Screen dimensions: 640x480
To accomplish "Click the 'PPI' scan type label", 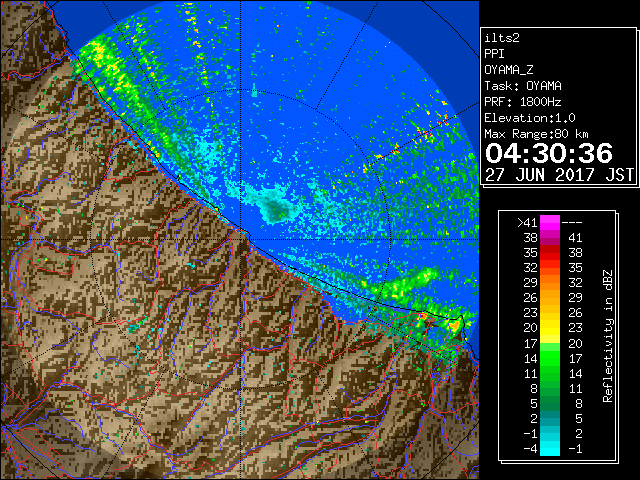I will pyautogui.click(x=494, y=54).
